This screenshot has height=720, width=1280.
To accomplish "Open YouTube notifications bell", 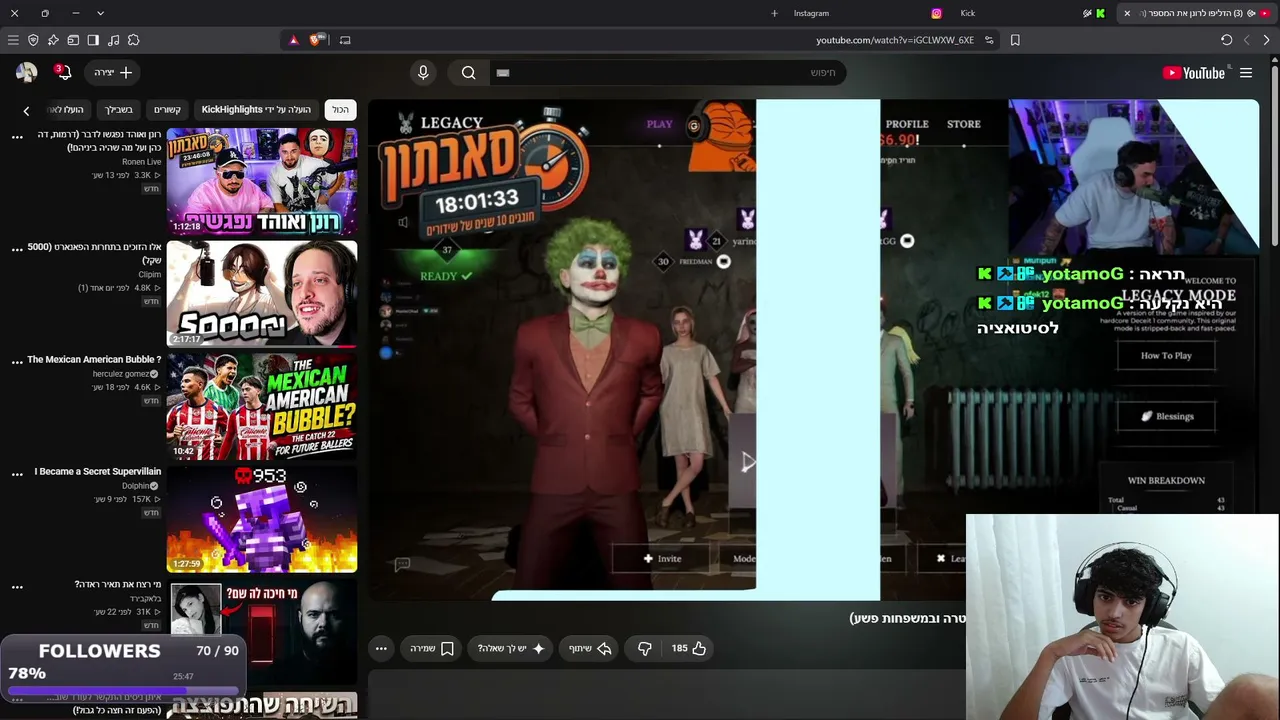I will (63, 72).
